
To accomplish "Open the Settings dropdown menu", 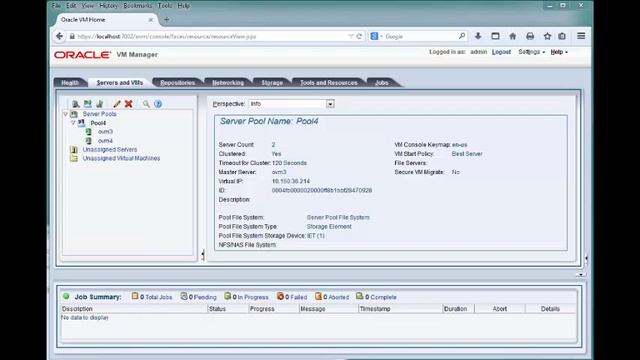I will pyautogui.click(x=531, y=52).
